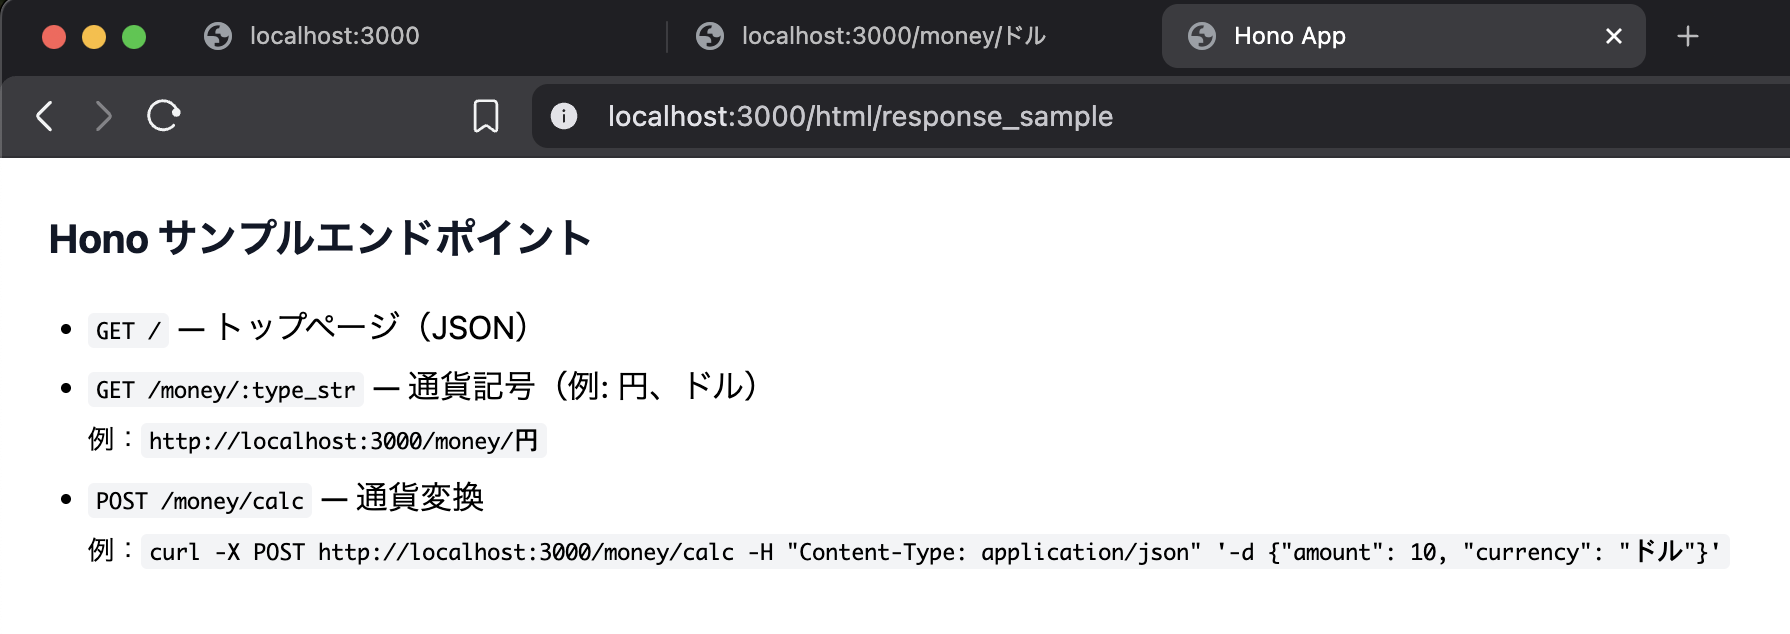Click the example URL http://localhost:3000/money/円

[343, 441]
